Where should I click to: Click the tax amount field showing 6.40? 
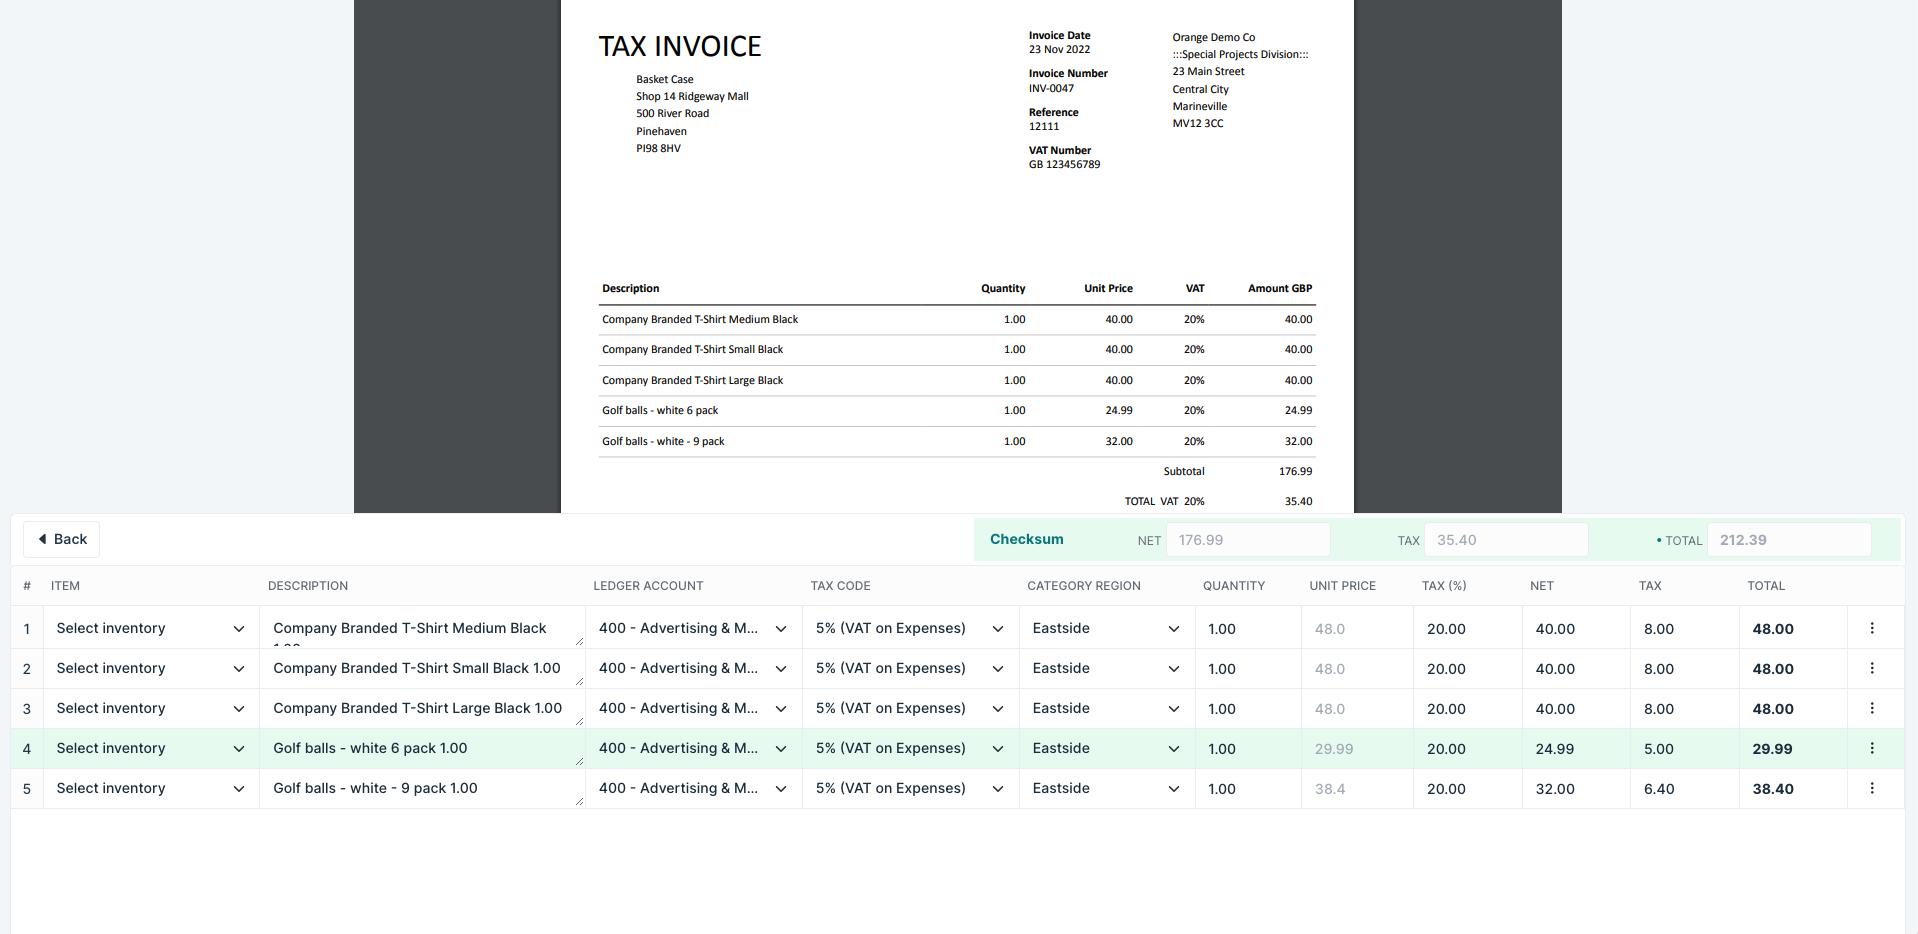click(1685, 788)
